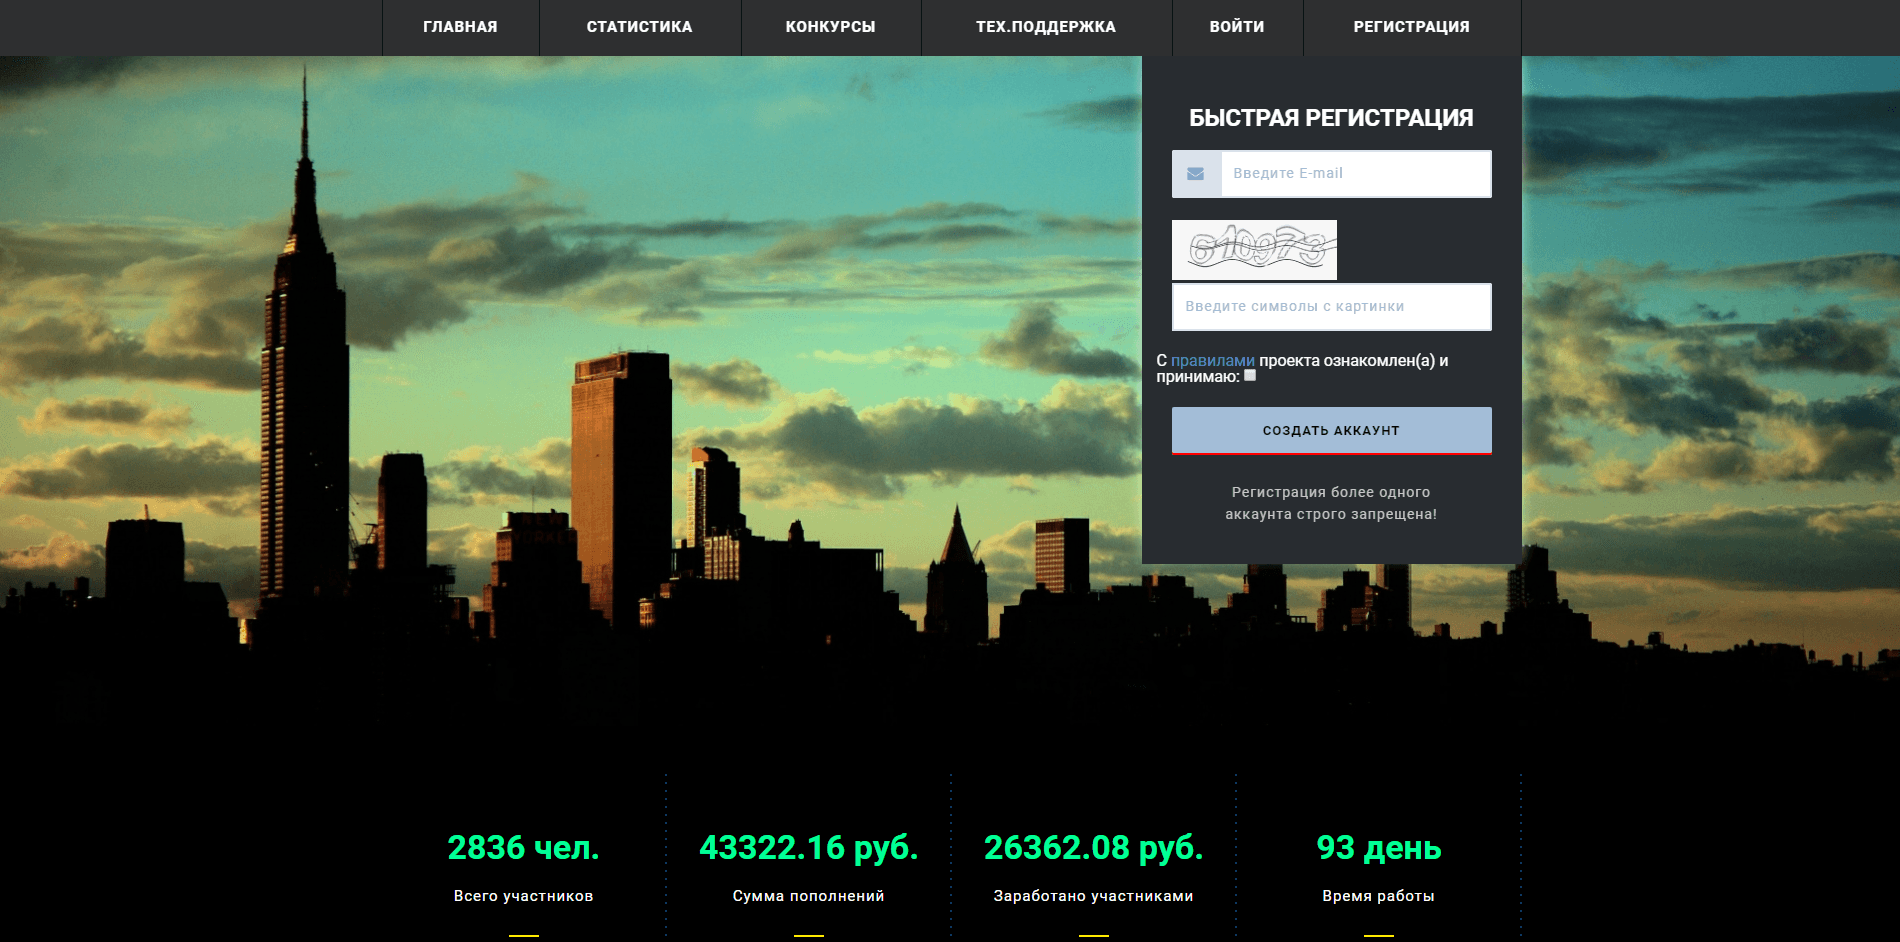
Task: Click the 26362.08 руб. earnings figure
Action: 1093,848
